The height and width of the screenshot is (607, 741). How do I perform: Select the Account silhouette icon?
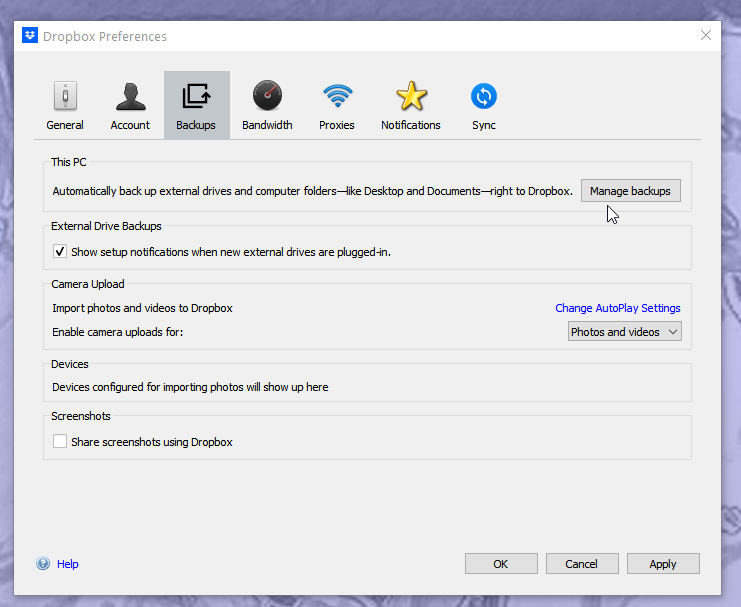(130, 97)
